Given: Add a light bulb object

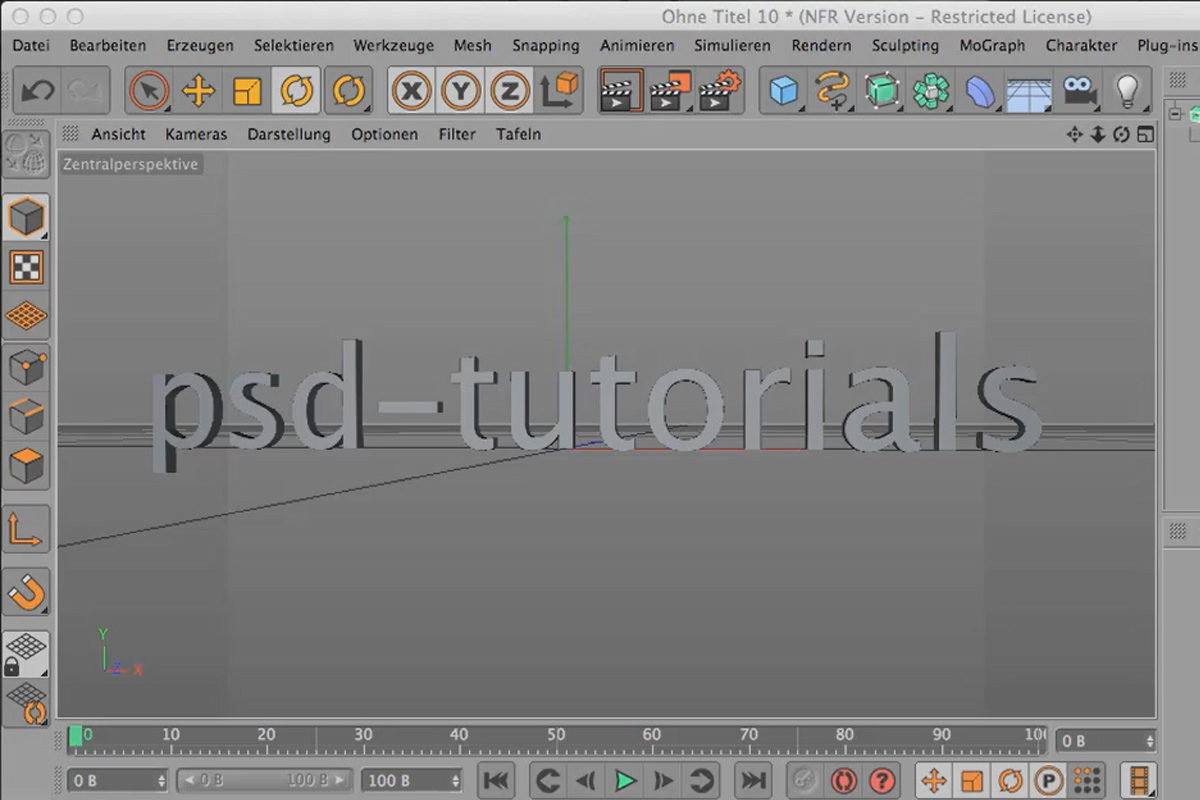Looking at the screenshot, I should click(1127, 91).
